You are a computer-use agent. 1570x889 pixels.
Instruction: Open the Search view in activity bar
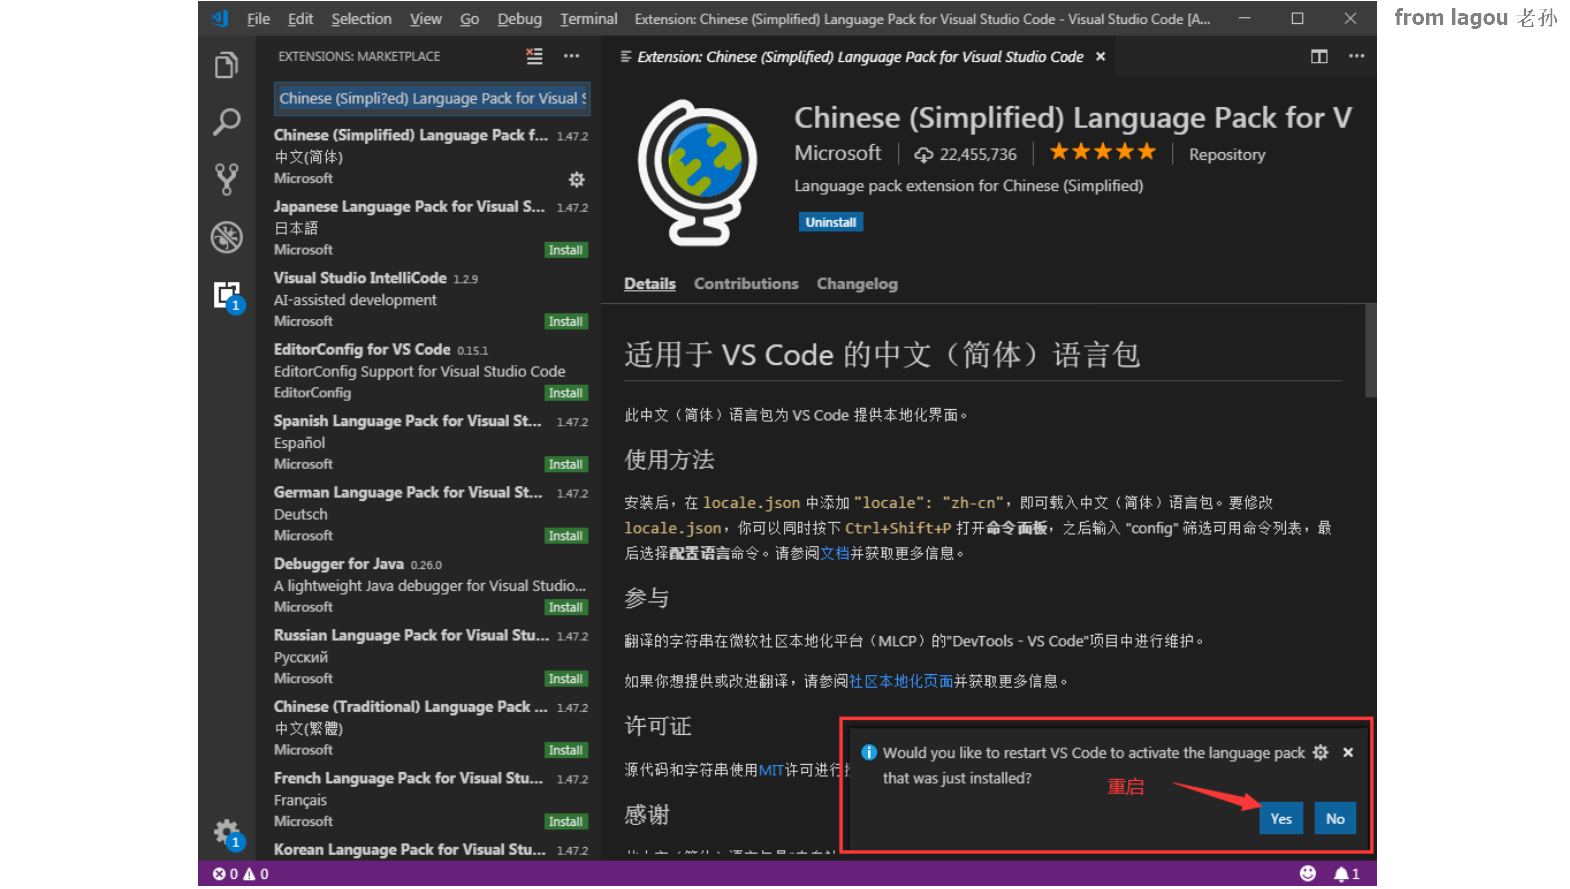[x=227, y=122]
